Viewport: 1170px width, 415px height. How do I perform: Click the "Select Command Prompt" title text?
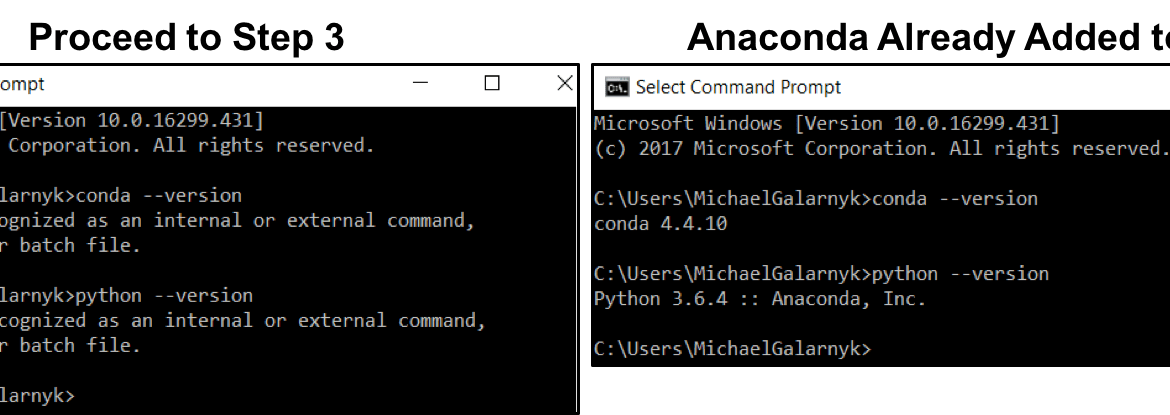click(738, 87)
